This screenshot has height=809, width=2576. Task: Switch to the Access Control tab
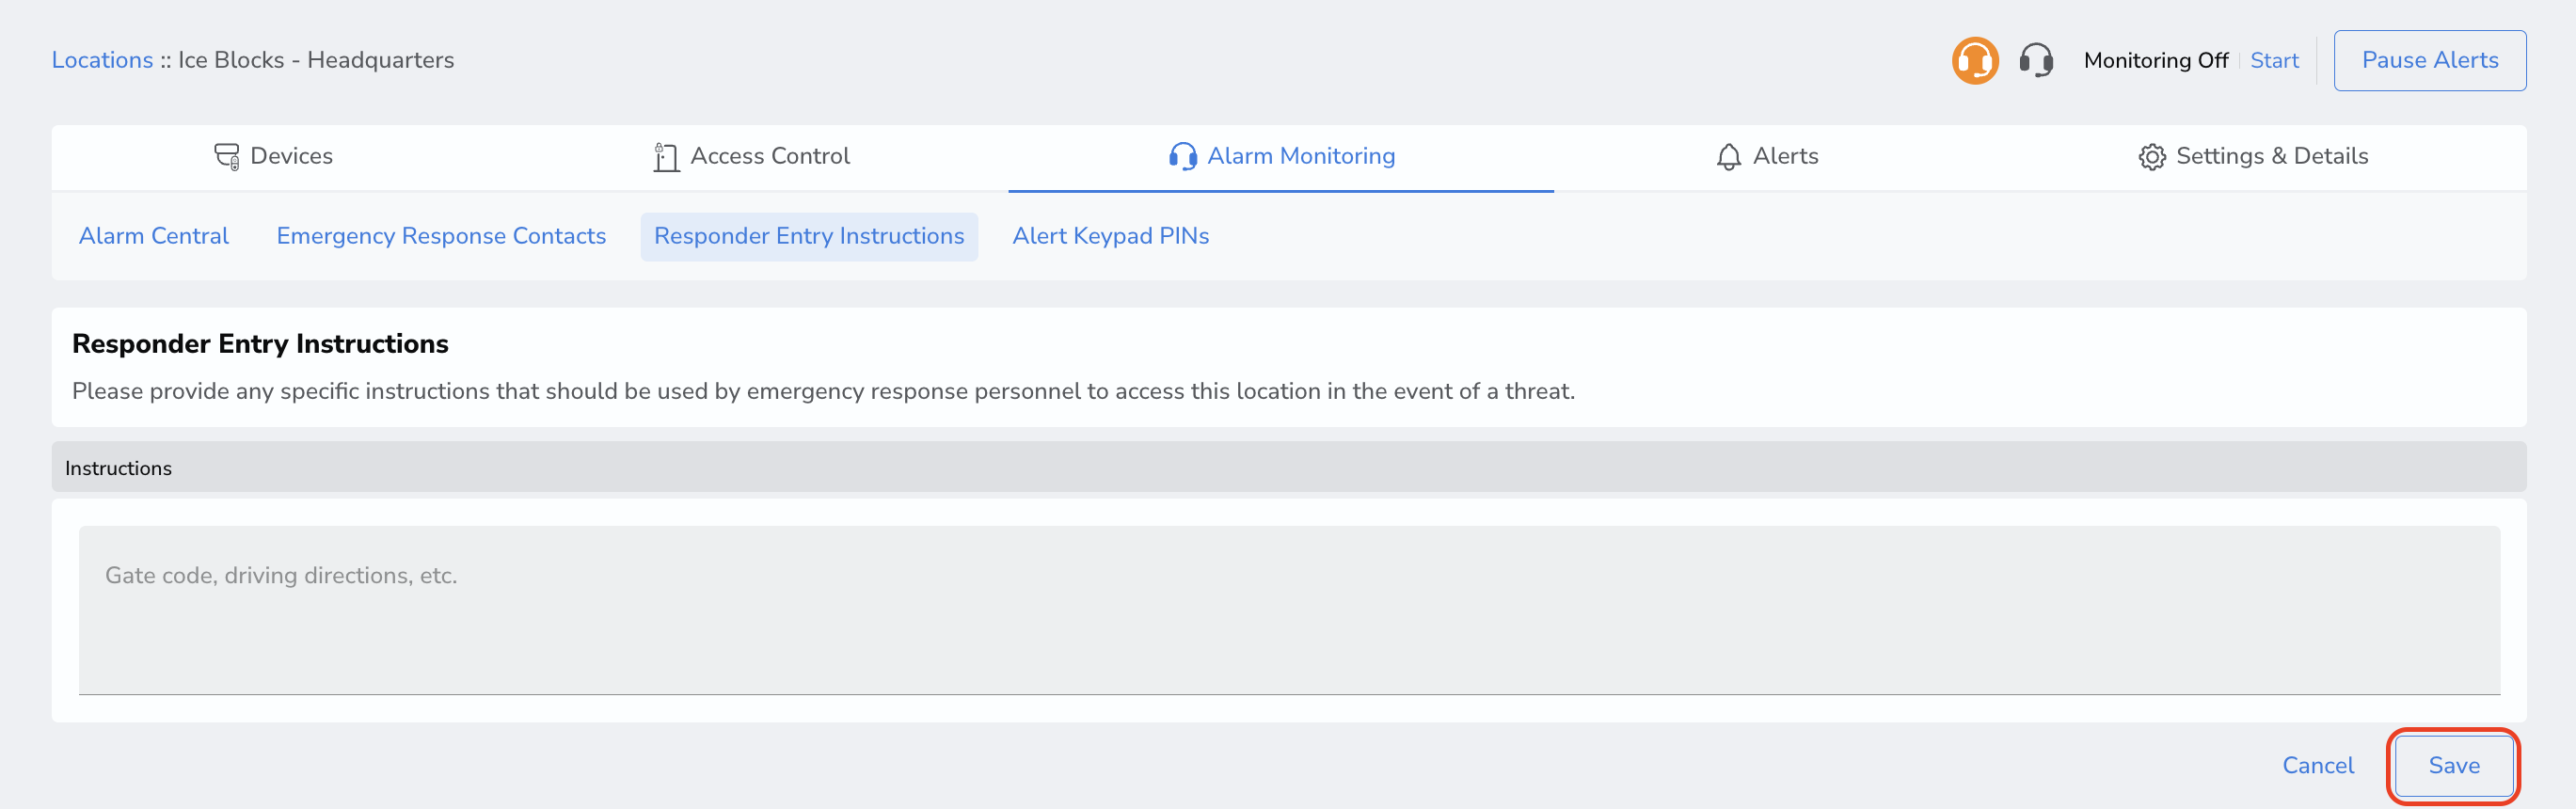pyautogui.click(x=751, y=157)
